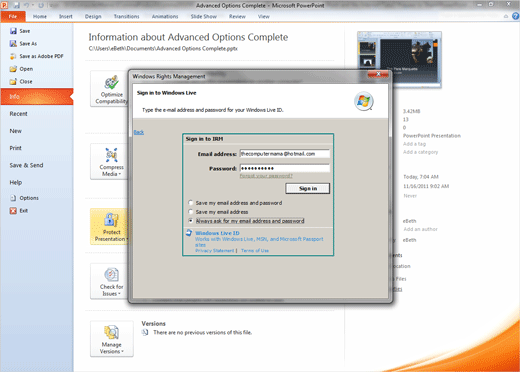Open the Manage Versions dropdown

(x=112, y=339)
